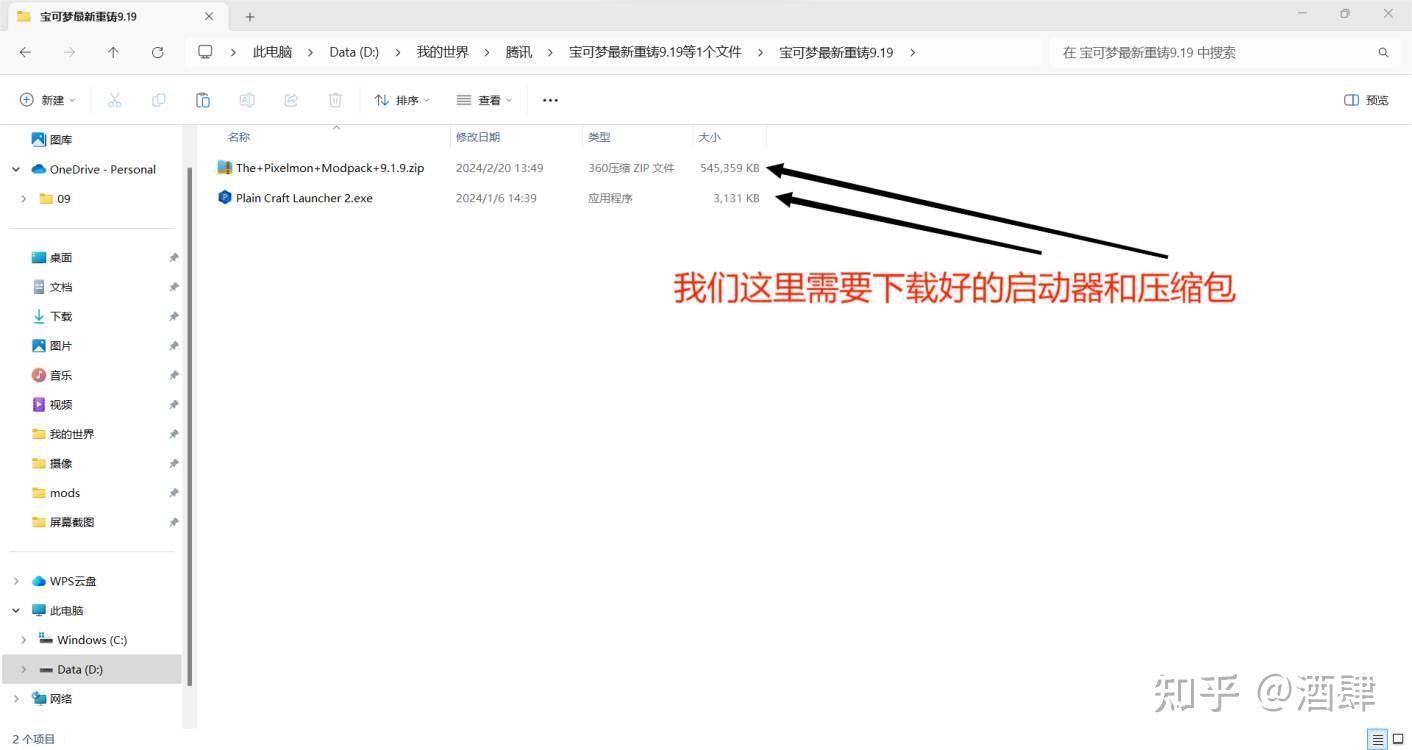Navigate to 腾讯 in the breadcrumb
Image resolution: width=1412 pixels, height=750 pixels.
pyautogui.click(x=519, y=52)
